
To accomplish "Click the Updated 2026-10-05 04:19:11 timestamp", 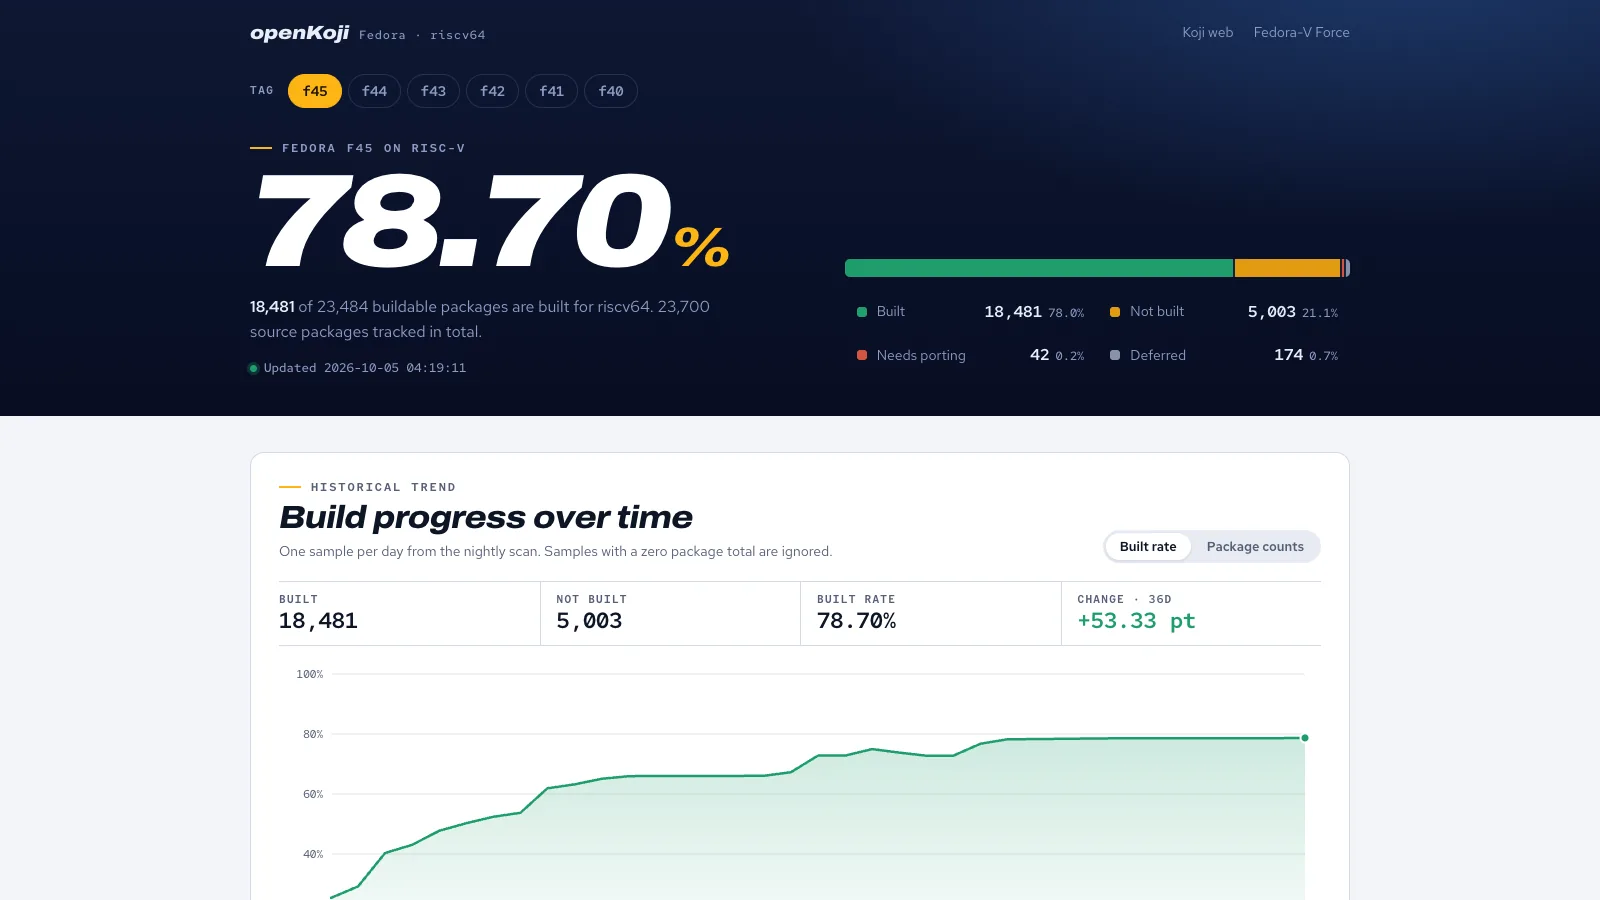I will tap(365, 368).
